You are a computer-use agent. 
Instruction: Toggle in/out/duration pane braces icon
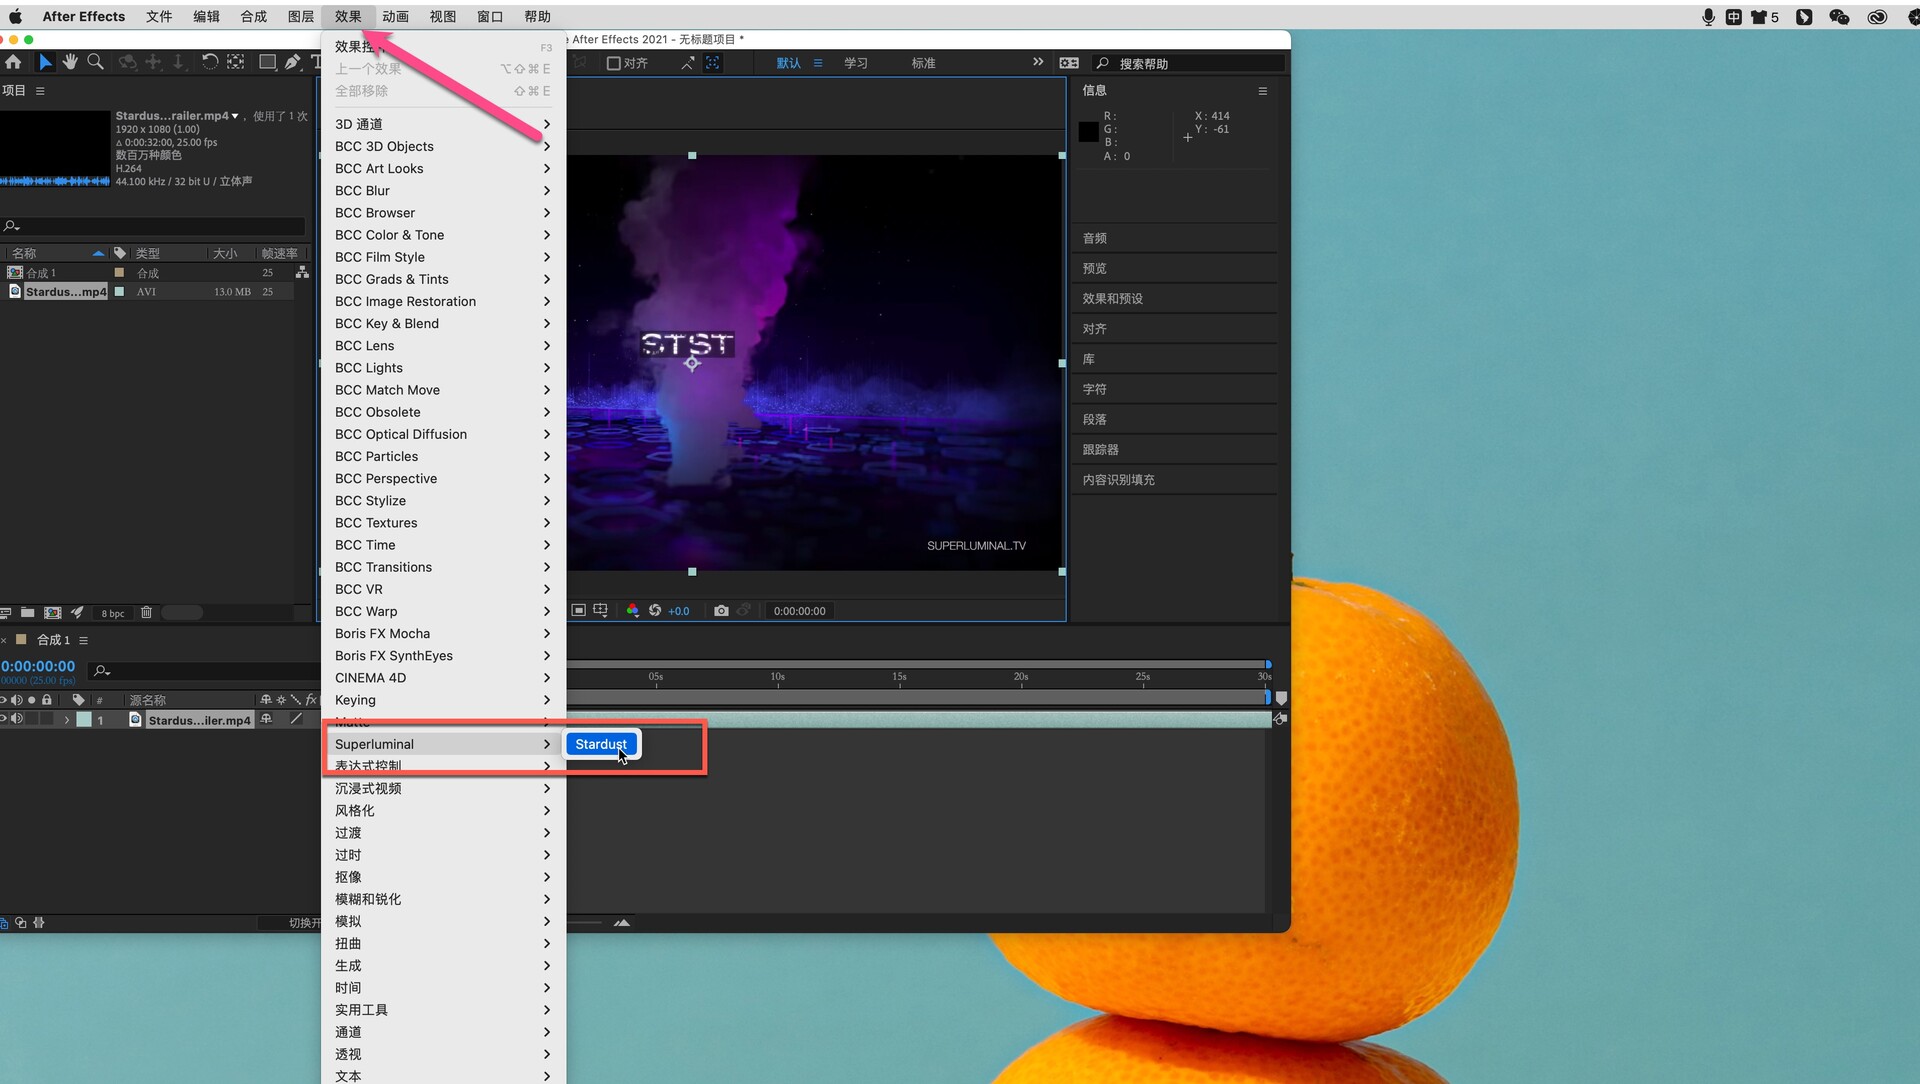tap(39, 923)
